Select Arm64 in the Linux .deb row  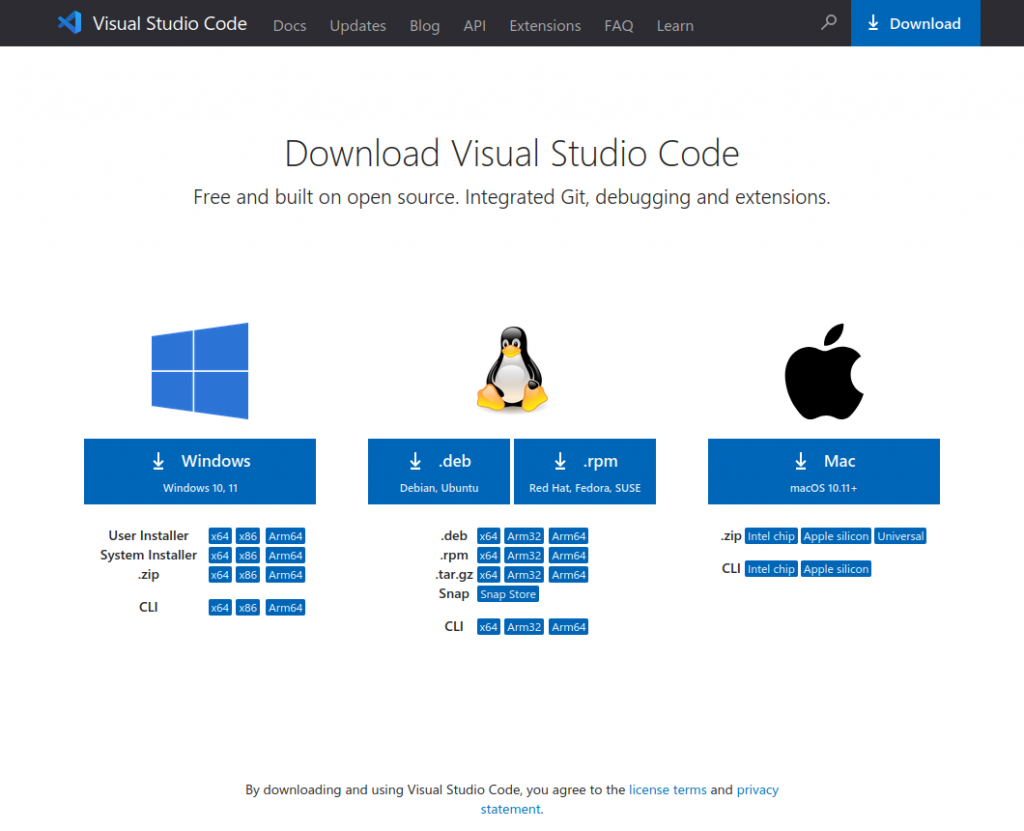(x=569, y=536)
